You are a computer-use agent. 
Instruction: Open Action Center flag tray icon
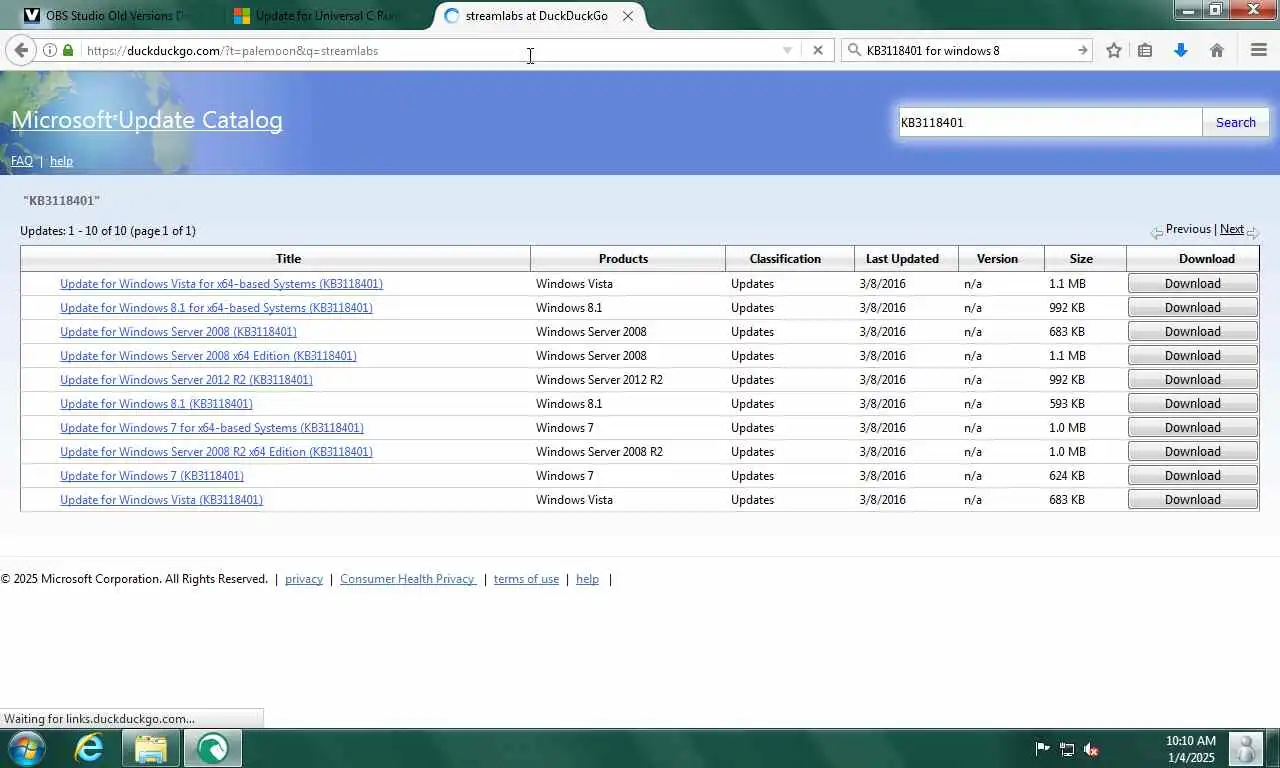pyautogui.click(x=1042, y=749)
